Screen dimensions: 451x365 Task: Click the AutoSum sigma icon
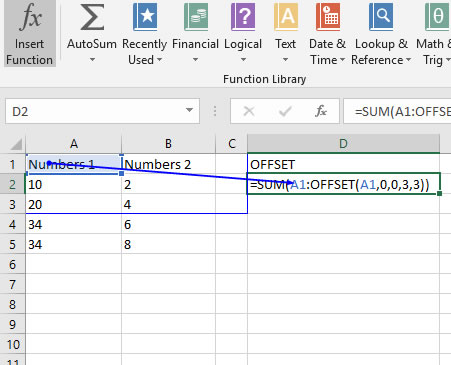coord(92,18)
